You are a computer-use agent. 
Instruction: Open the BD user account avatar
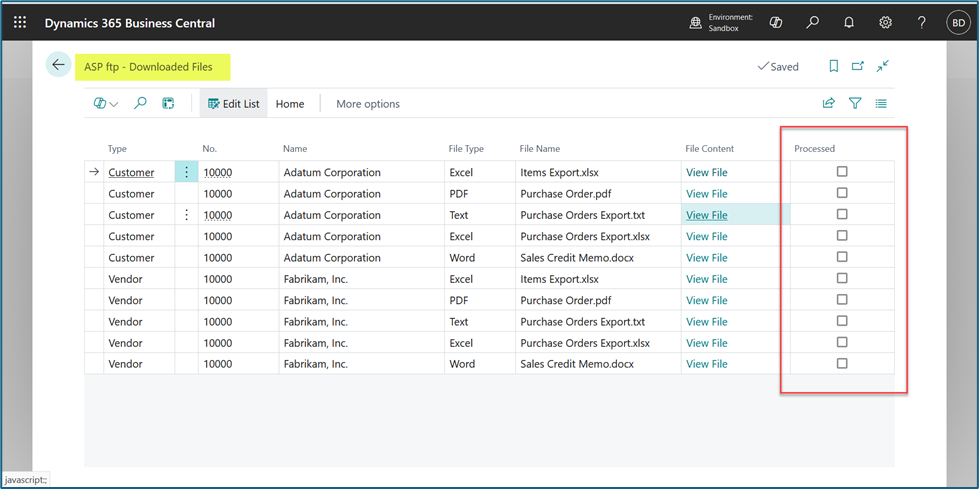[x=958, y=23]
